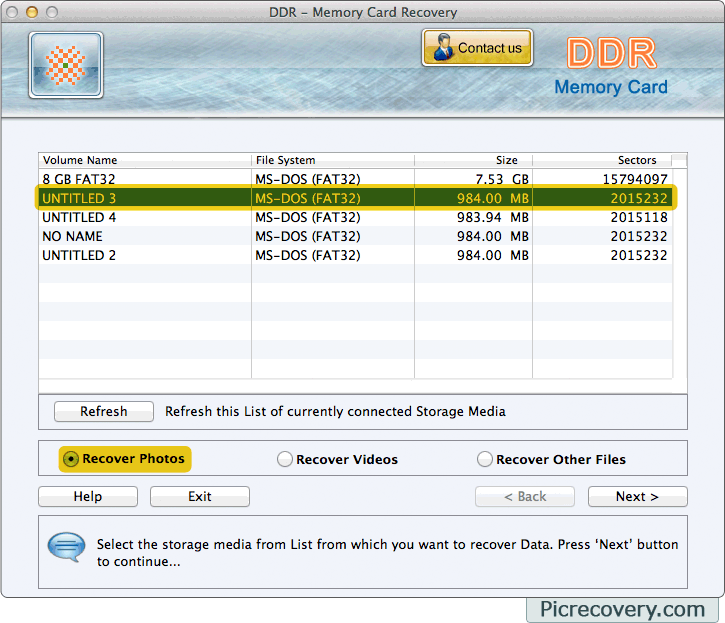Select the NO NAME volume
The width and height of the screenshot is (725, 623).
(x=356, y=236)
